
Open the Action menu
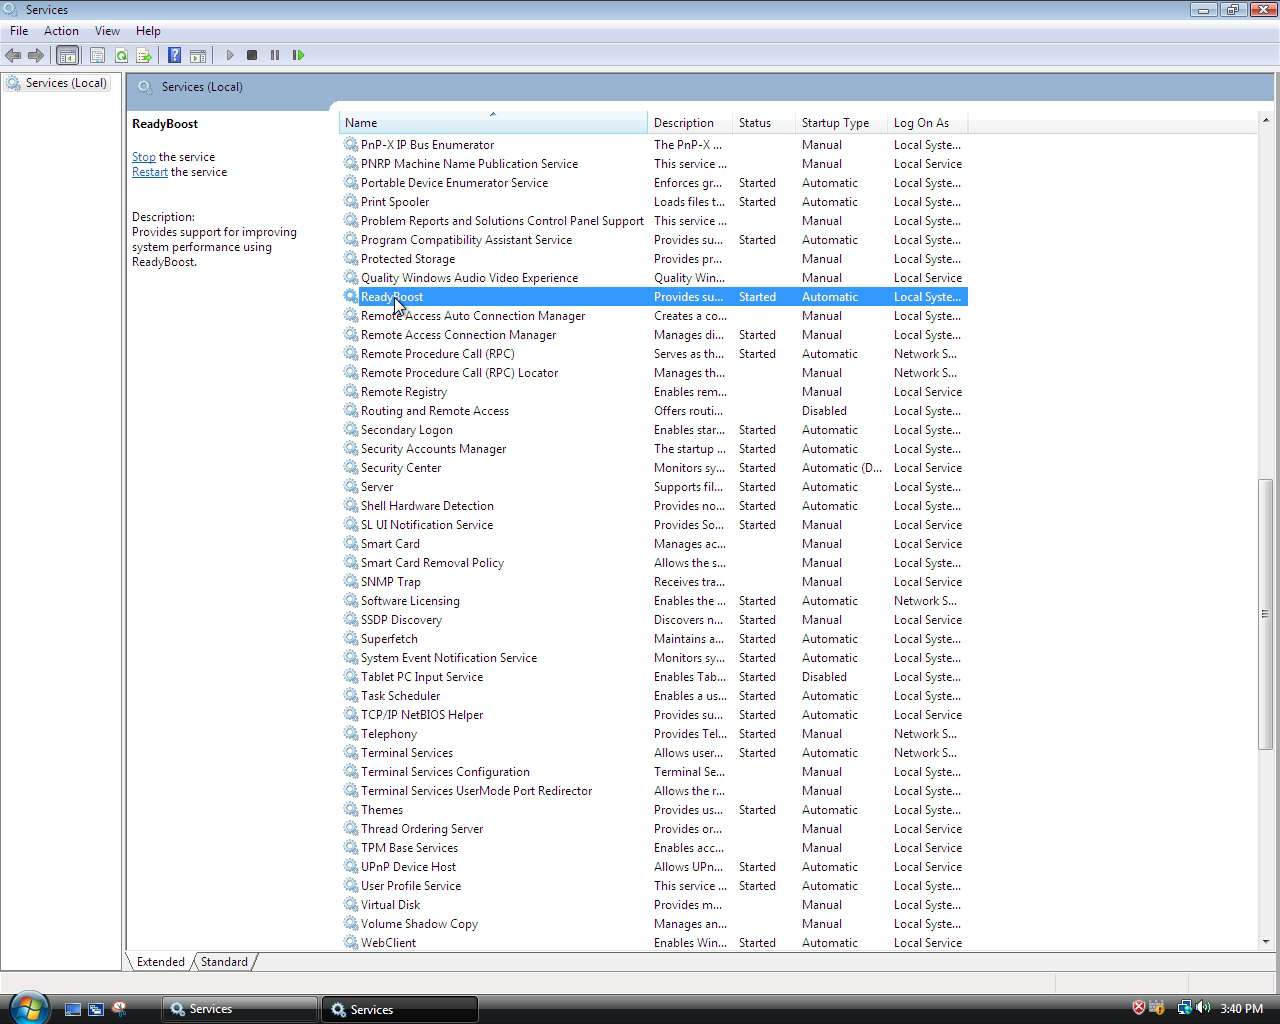tap(61, 31)
